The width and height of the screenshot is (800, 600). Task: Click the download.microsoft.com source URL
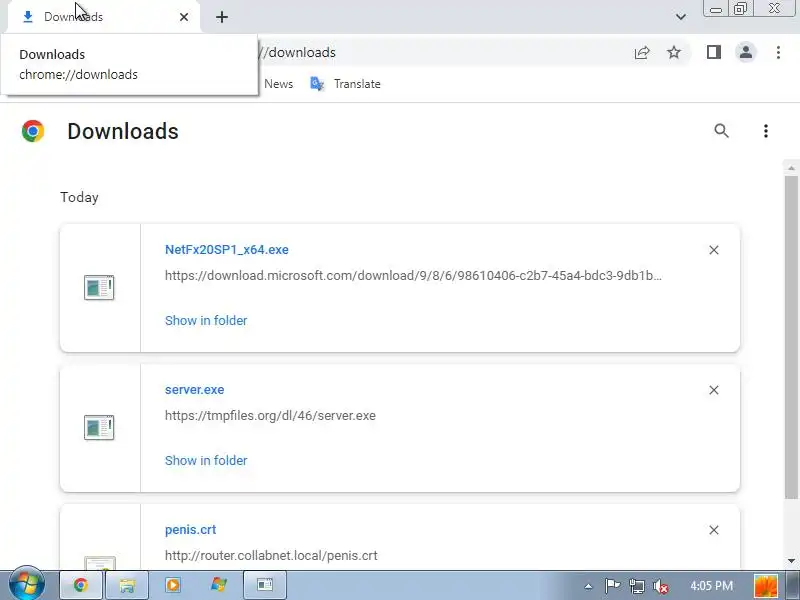(x=413, y=276)
